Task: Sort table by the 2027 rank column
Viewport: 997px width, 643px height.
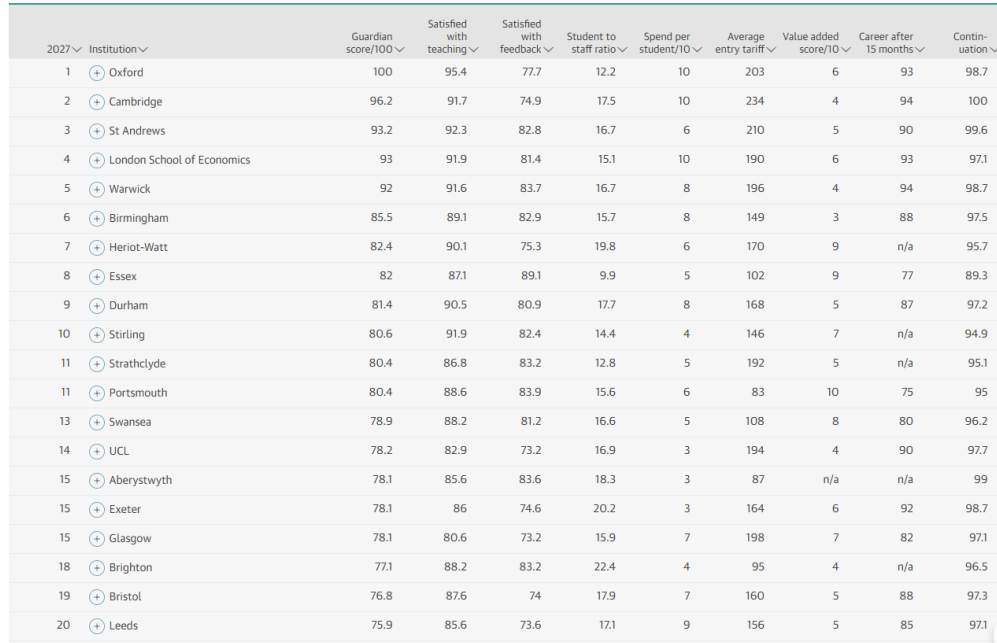Action: click(x=64, y=50)
